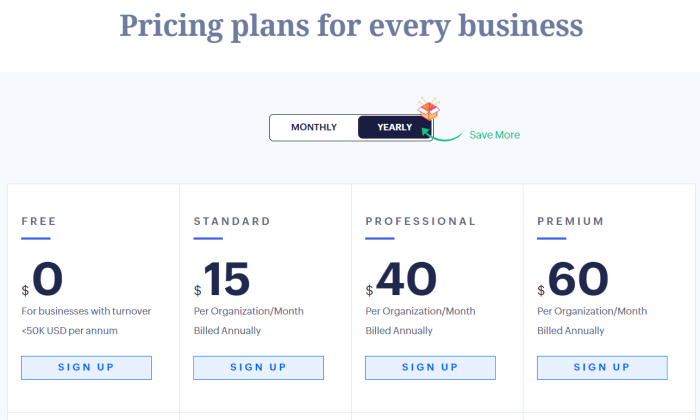Image resolution: width=700 pixels, height=420 pixels.
Task: Switch billing toggle to Monthly
Action: click(314, 127)
